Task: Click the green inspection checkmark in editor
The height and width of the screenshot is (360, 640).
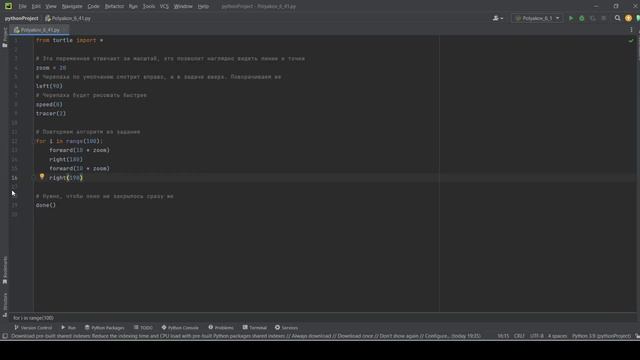Action: tap(631, 40)
